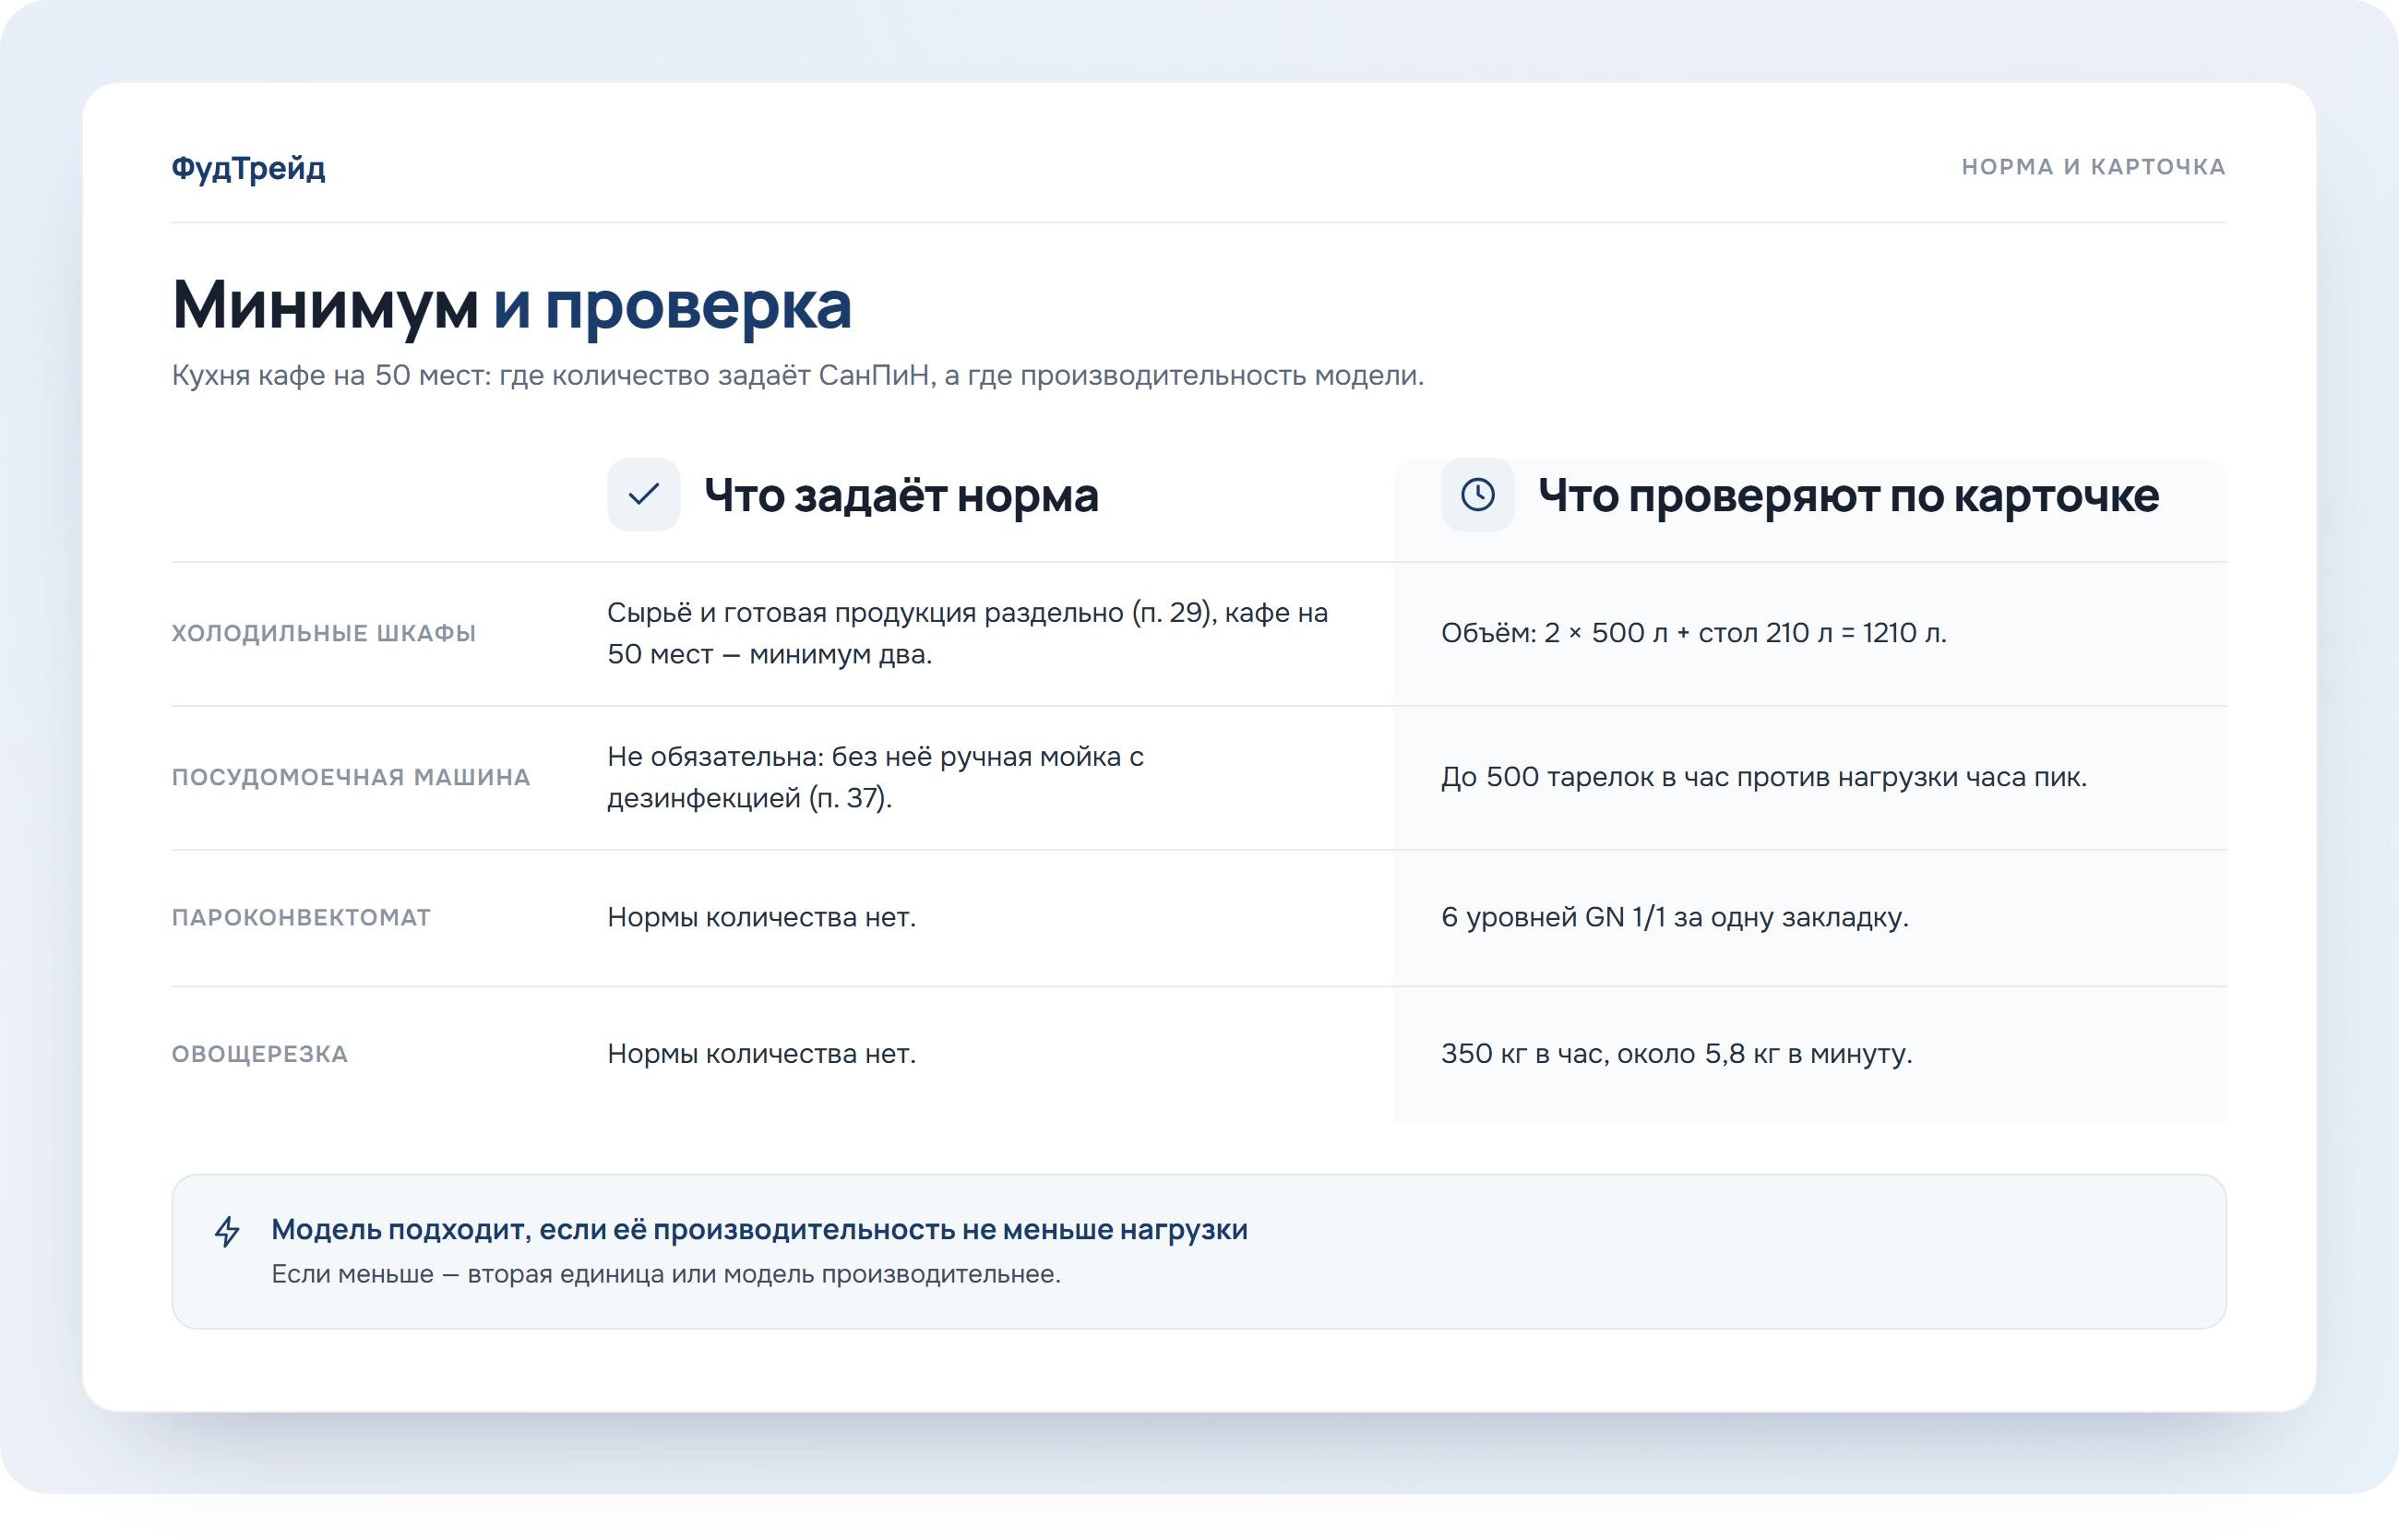Click the subtitle about Кухня кафе на 50 мест
The image size is (2399, 1540).
(x=797, y=375)
